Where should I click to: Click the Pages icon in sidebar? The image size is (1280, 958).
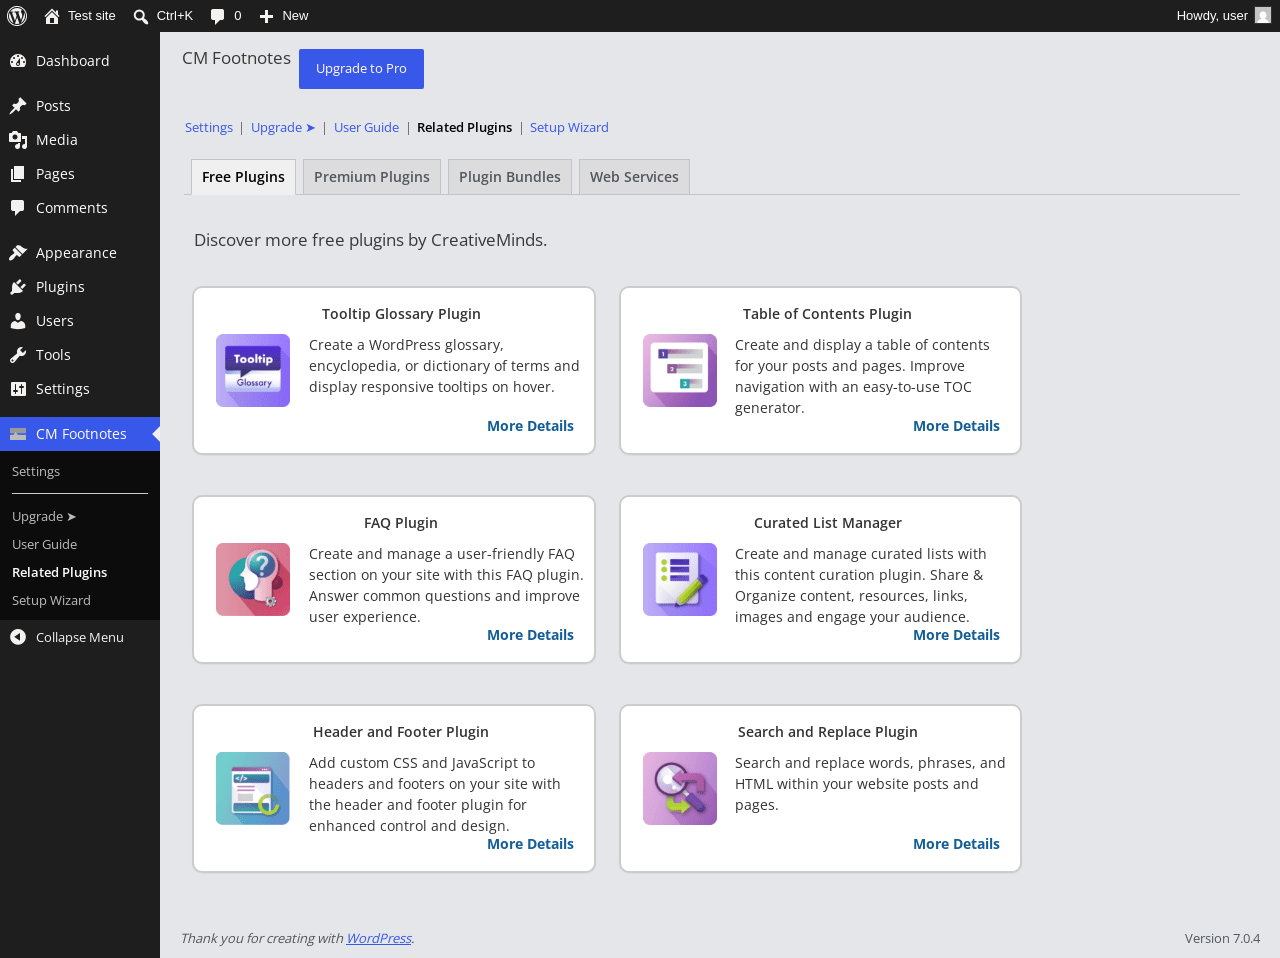click(18, 174)
